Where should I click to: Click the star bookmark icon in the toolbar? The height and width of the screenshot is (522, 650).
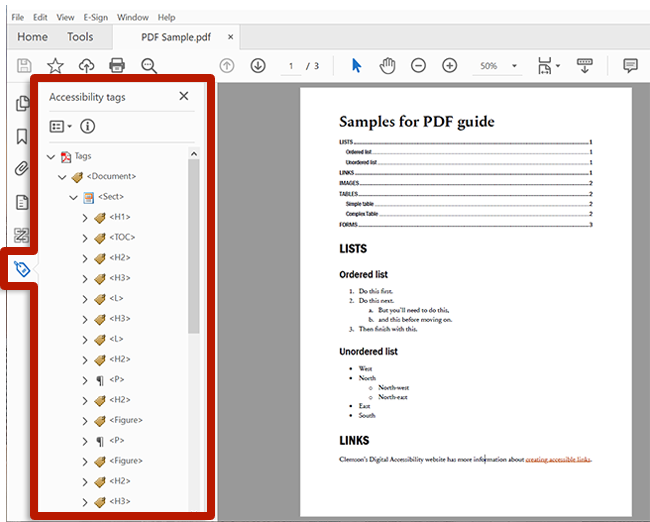(55, 66)
